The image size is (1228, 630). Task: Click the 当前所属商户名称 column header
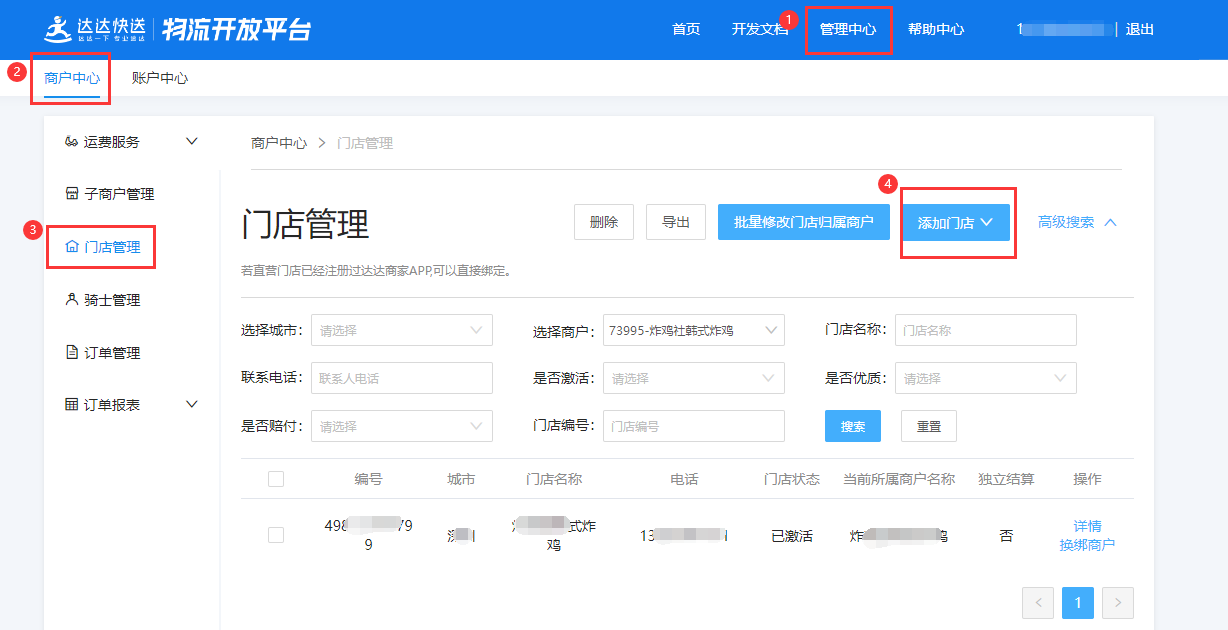click(899, 479)
